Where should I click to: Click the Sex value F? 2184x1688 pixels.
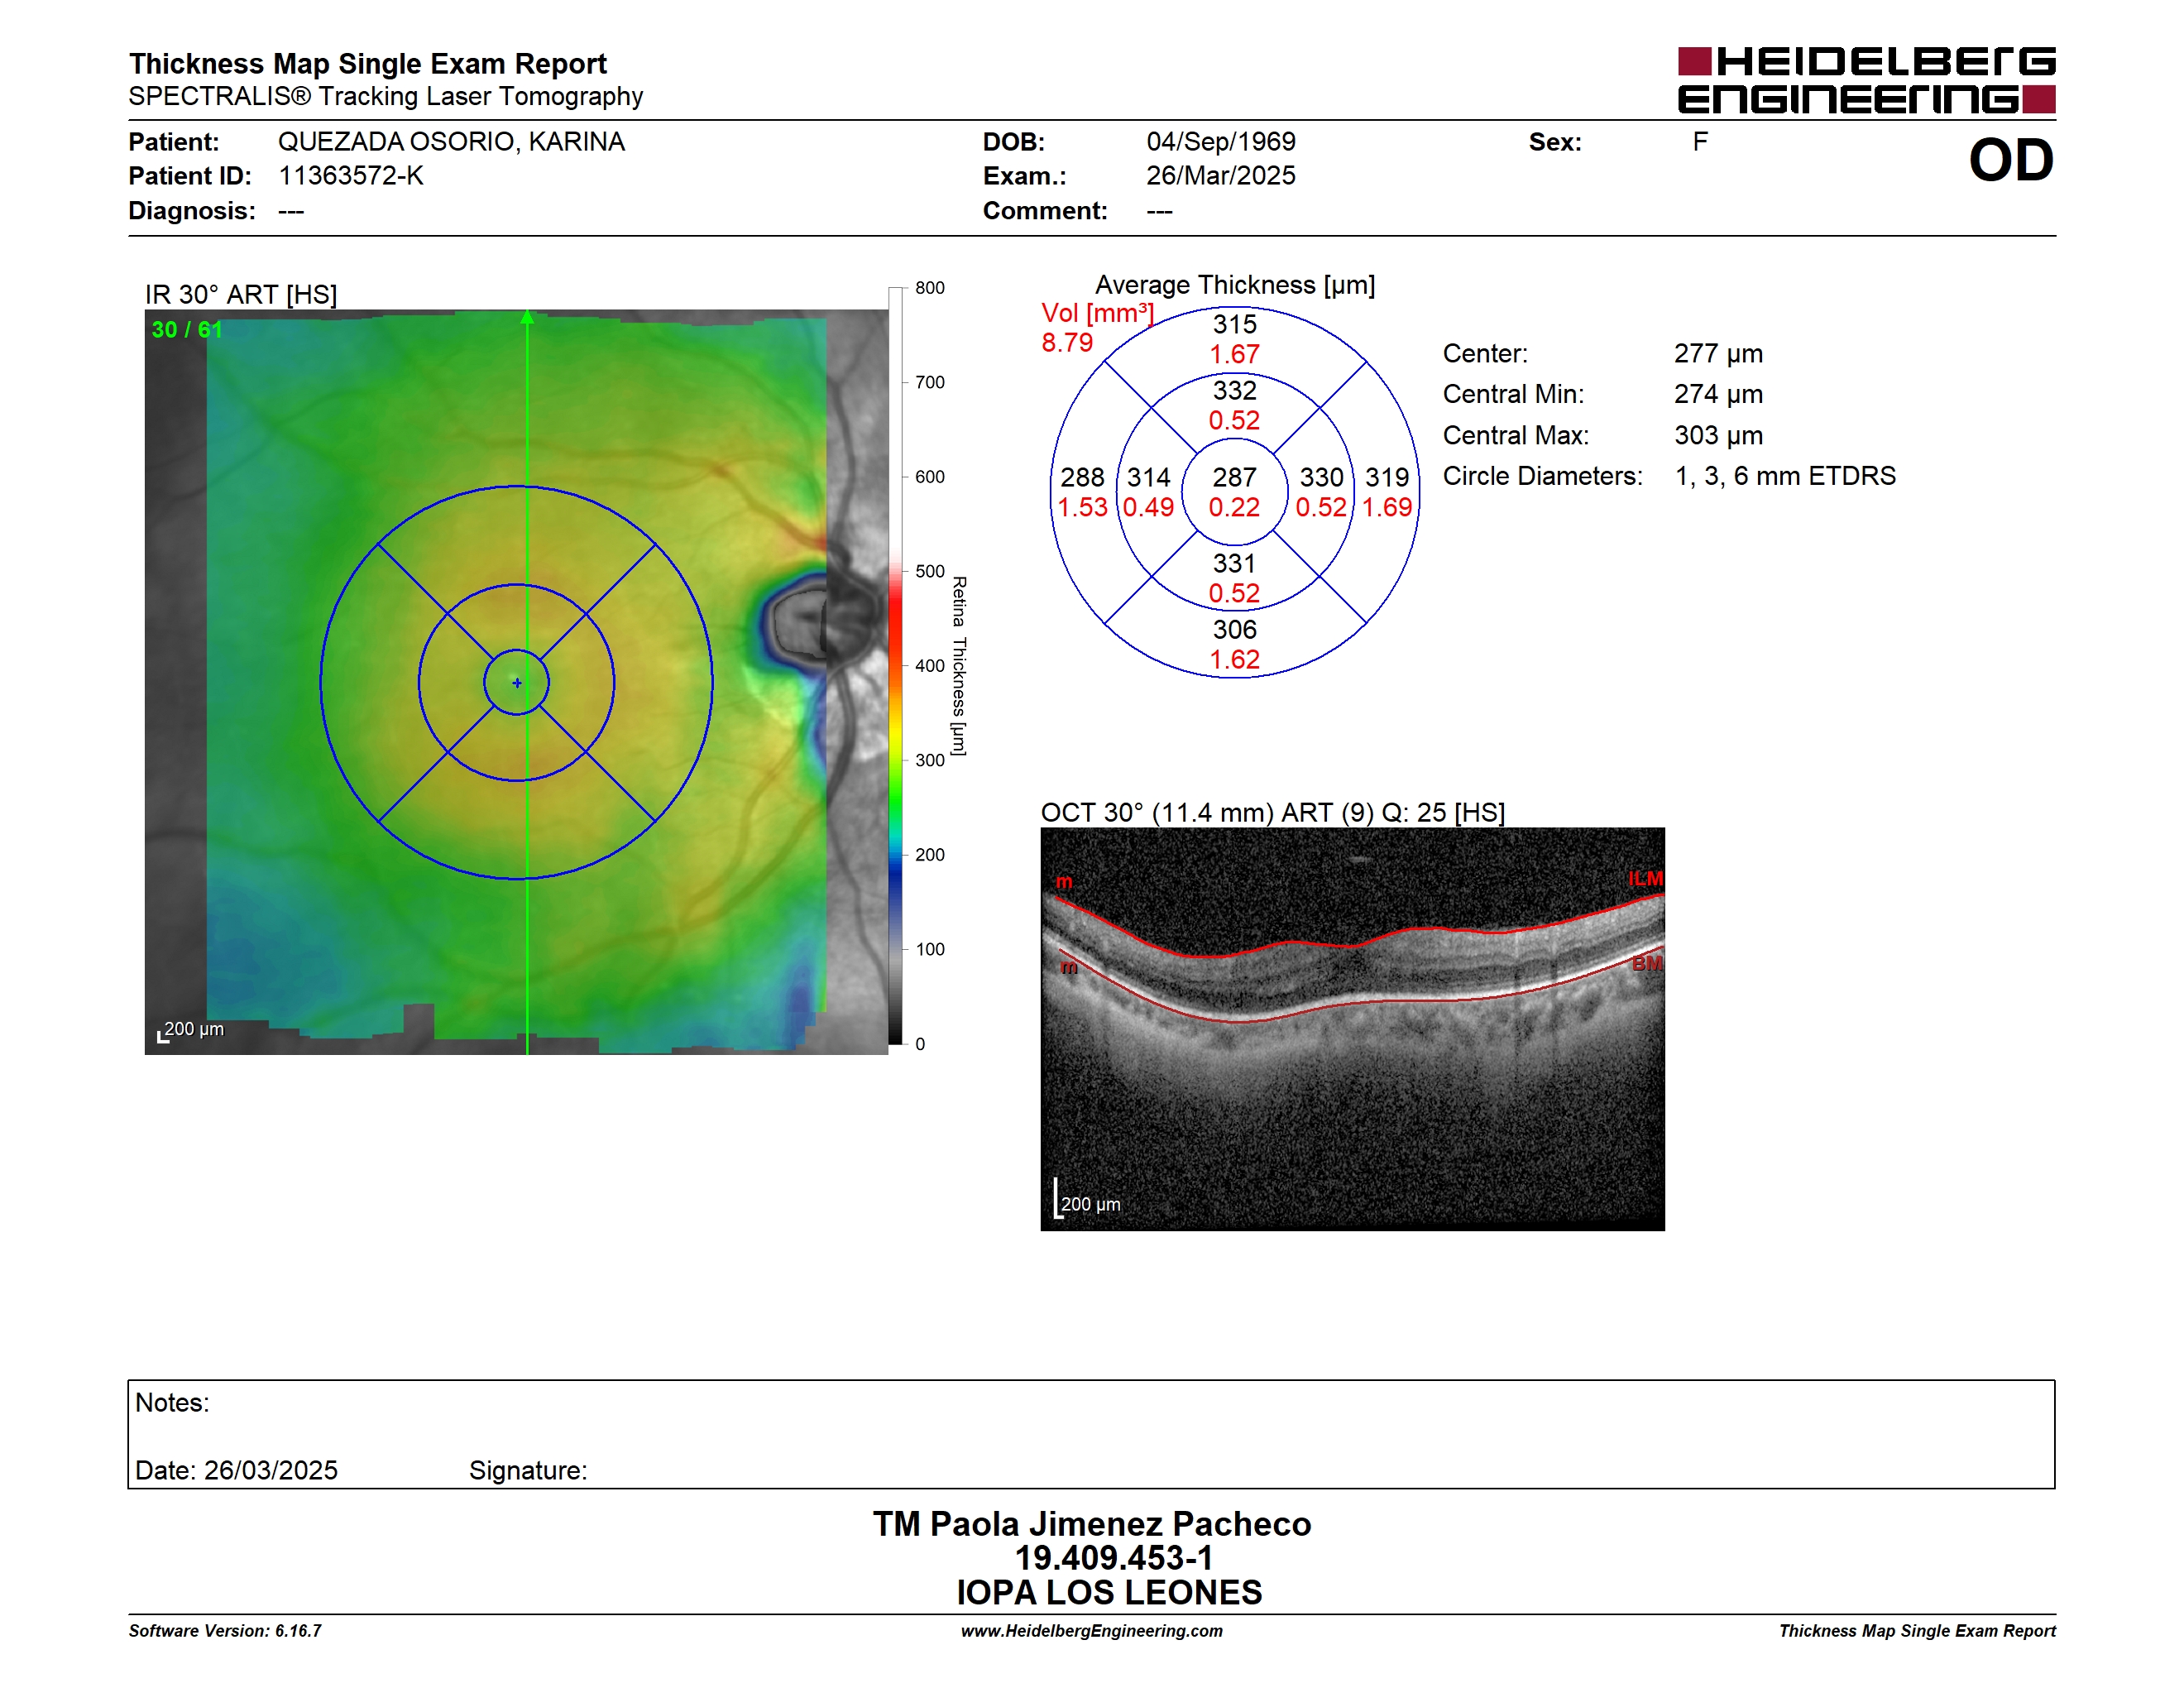point(1700,142)
